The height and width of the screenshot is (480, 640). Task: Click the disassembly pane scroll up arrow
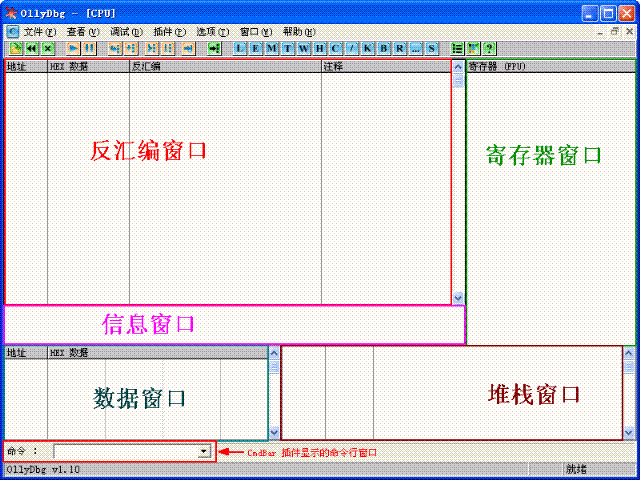point(458,67)
